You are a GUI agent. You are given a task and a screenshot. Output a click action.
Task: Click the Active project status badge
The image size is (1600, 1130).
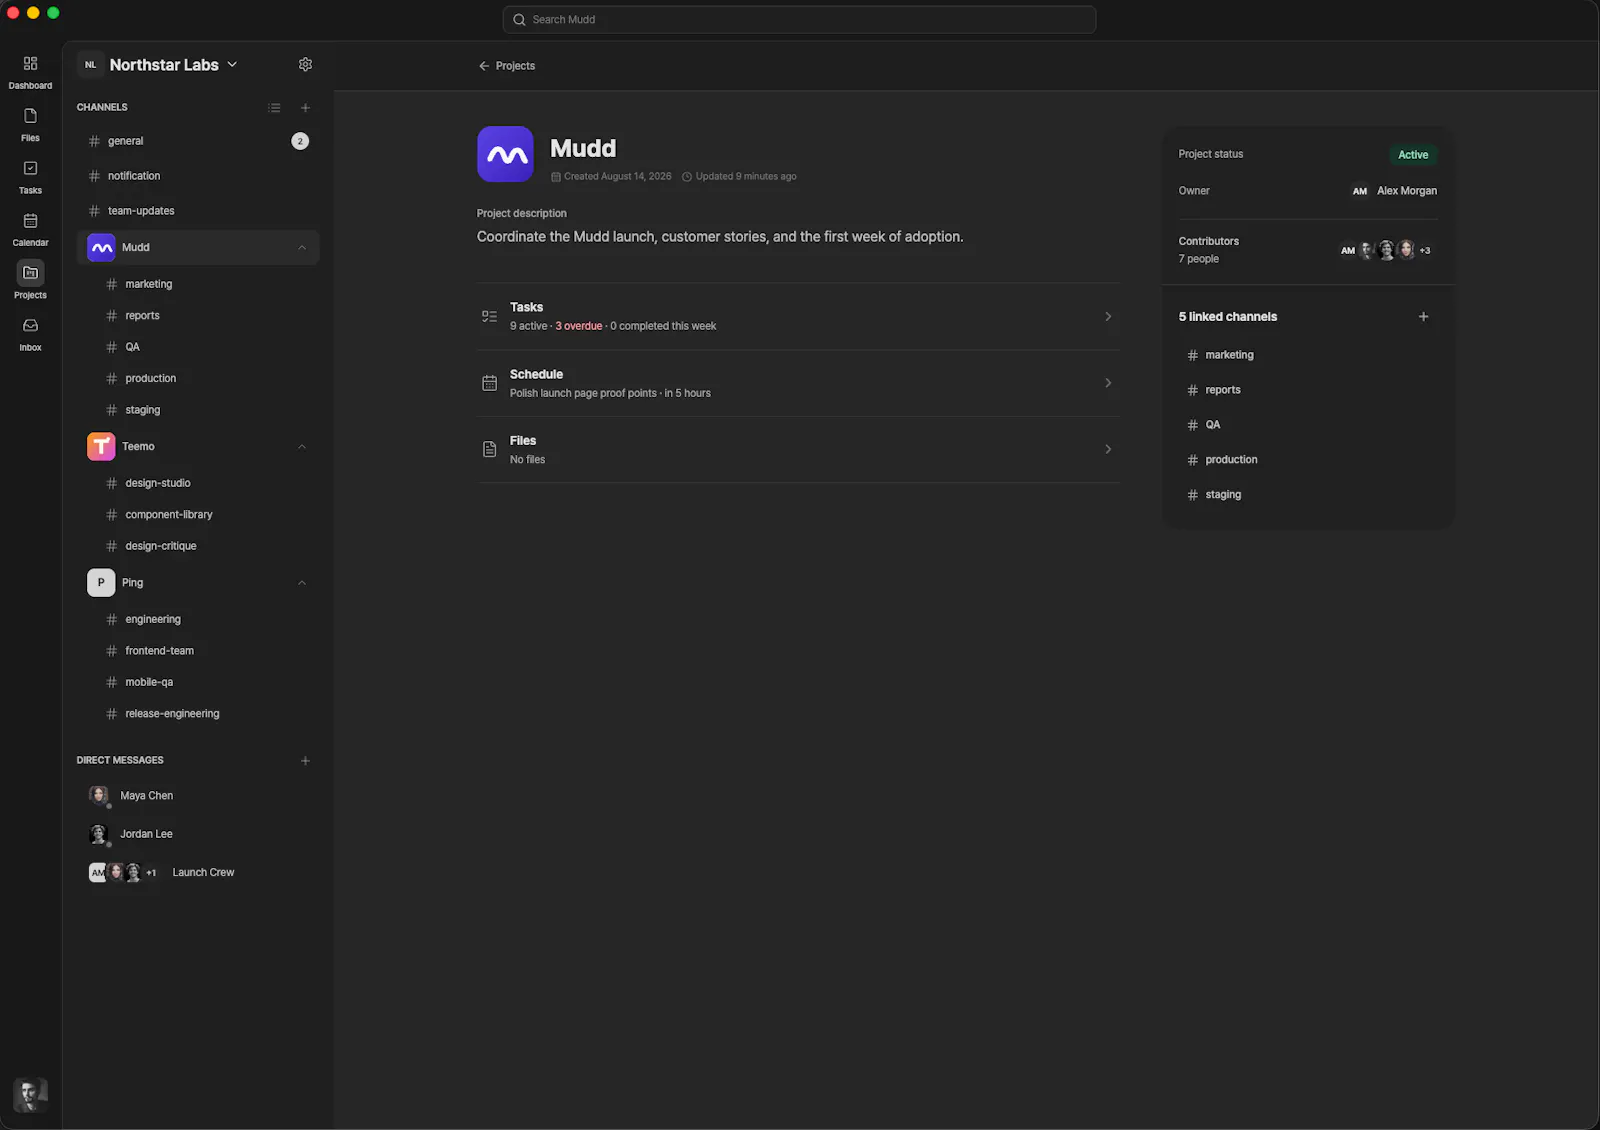tap(1413, 155)
